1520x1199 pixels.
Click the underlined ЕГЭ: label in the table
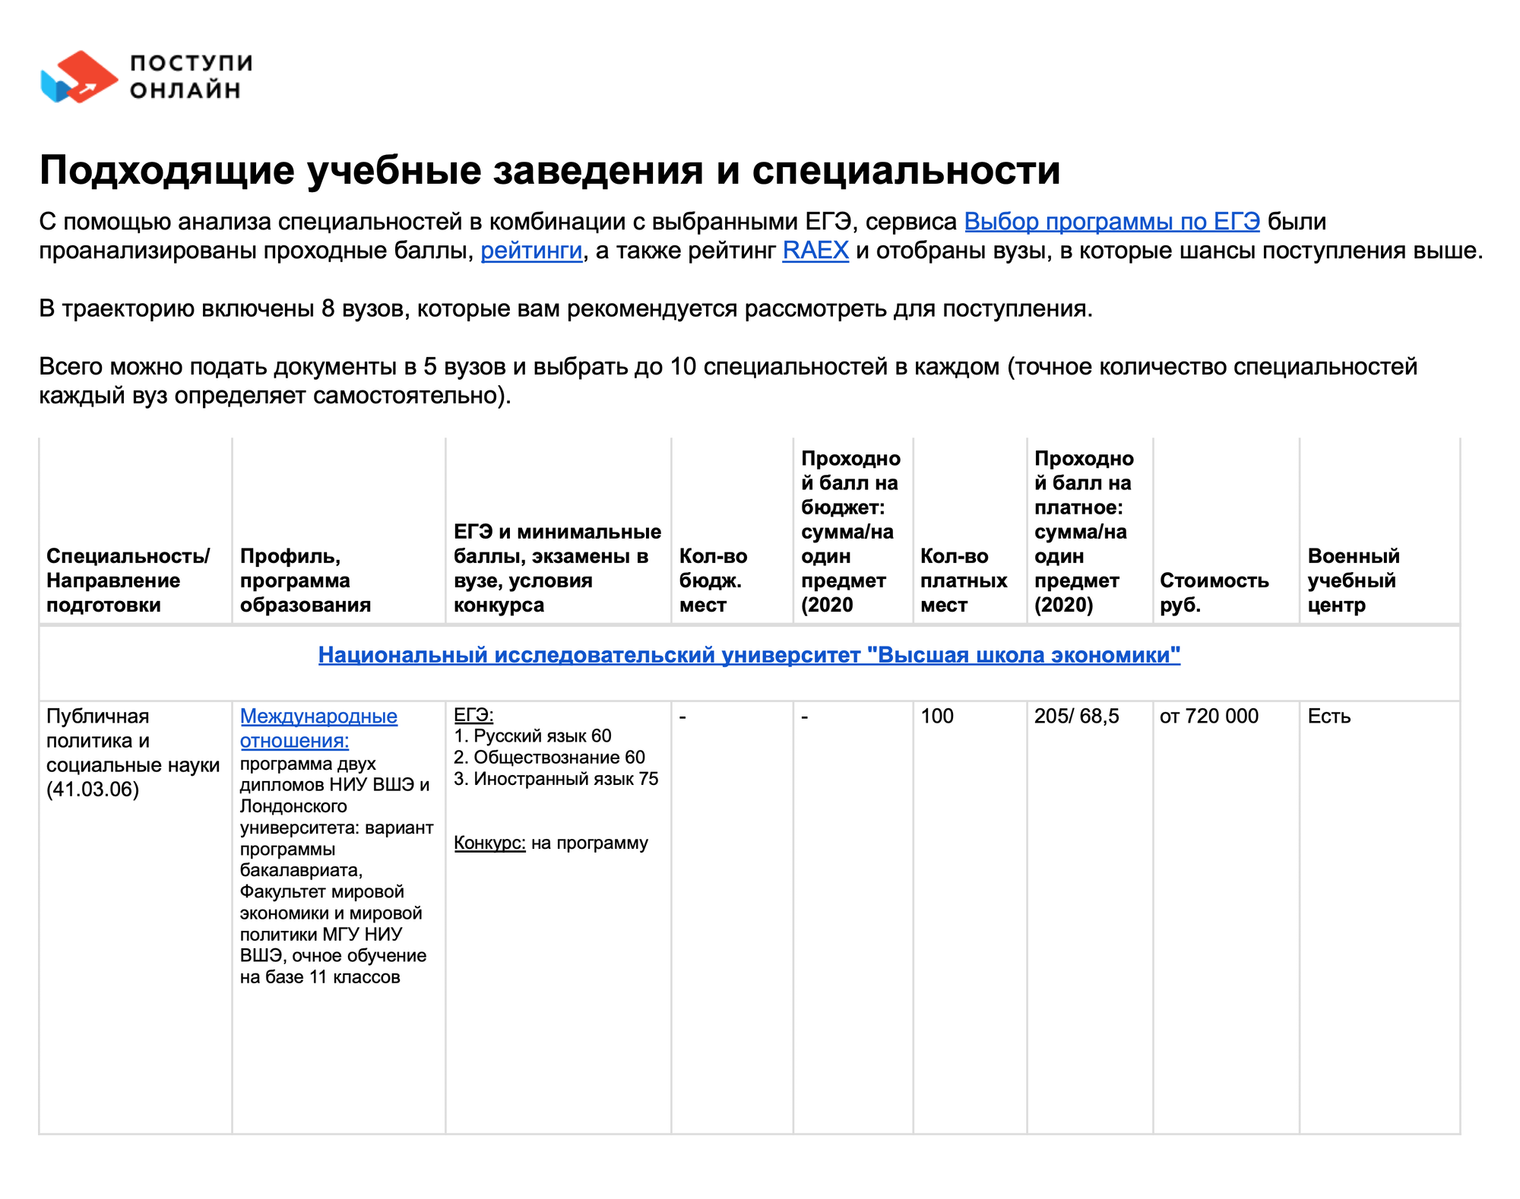pos(474,715)
